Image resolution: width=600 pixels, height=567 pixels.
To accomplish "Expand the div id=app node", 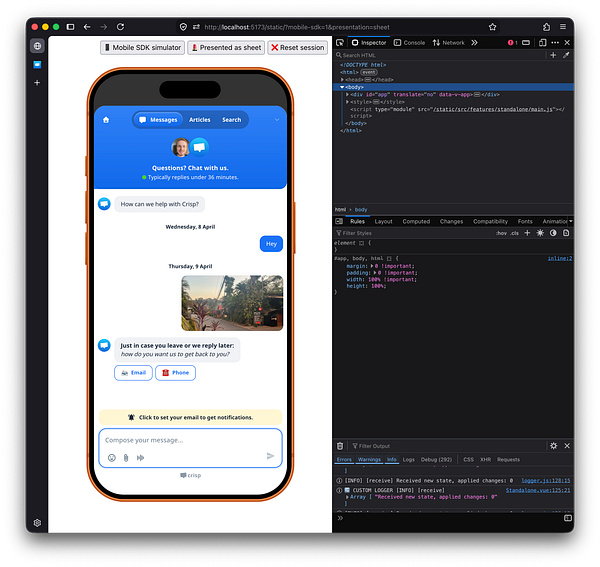I will pos(347,94).
